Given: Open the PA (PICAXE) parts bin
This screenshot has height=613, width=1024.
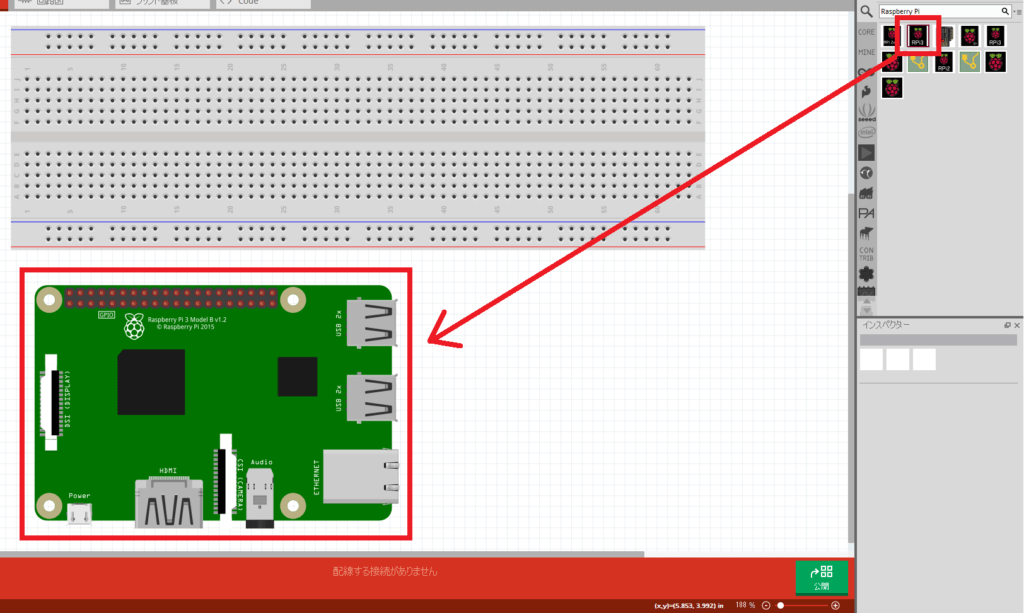Looking at the screenshot, I should [866, 213].
